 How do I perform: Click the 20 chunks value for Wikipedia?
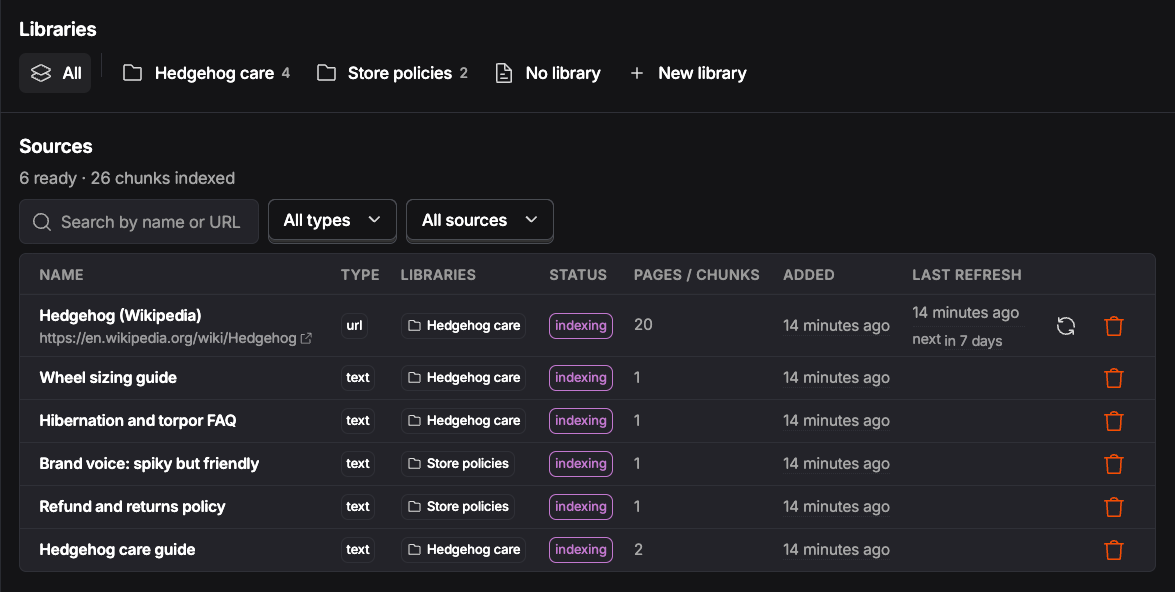[x=643, y=325]
